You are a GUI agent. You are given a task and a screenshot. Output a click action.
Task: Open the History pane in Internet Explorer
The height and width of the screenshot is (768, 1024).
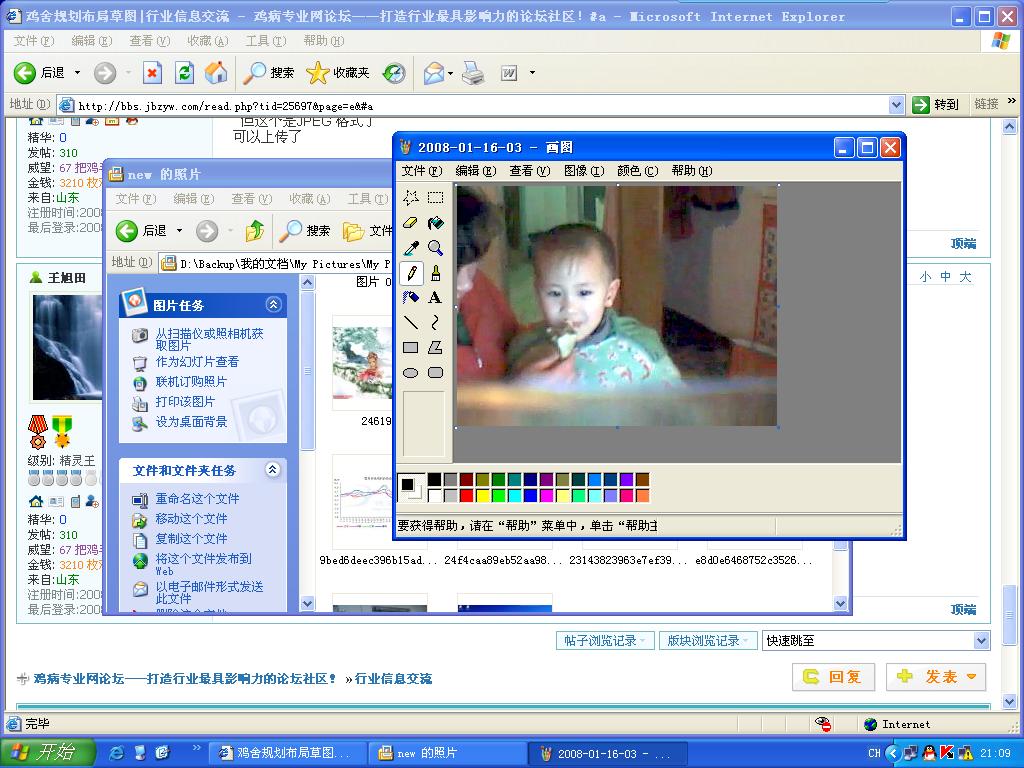coord(394,72)
